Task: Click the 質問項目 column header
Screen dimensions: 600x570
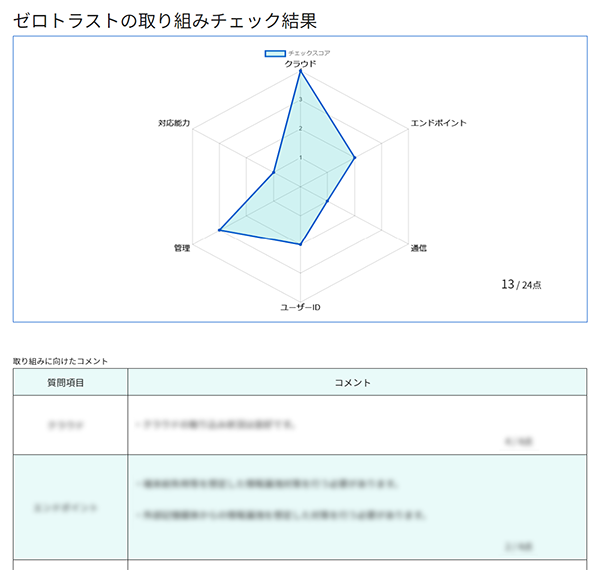Action: (65, 383)
